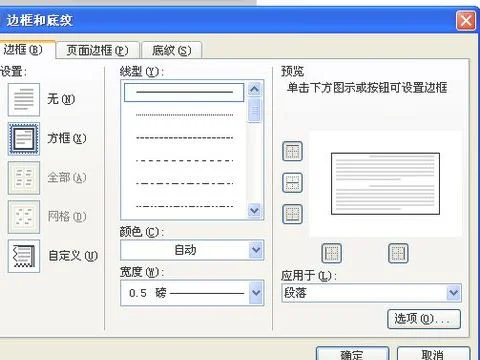Select the grayed 网格 (Grid) setting icon

[24, 217]
